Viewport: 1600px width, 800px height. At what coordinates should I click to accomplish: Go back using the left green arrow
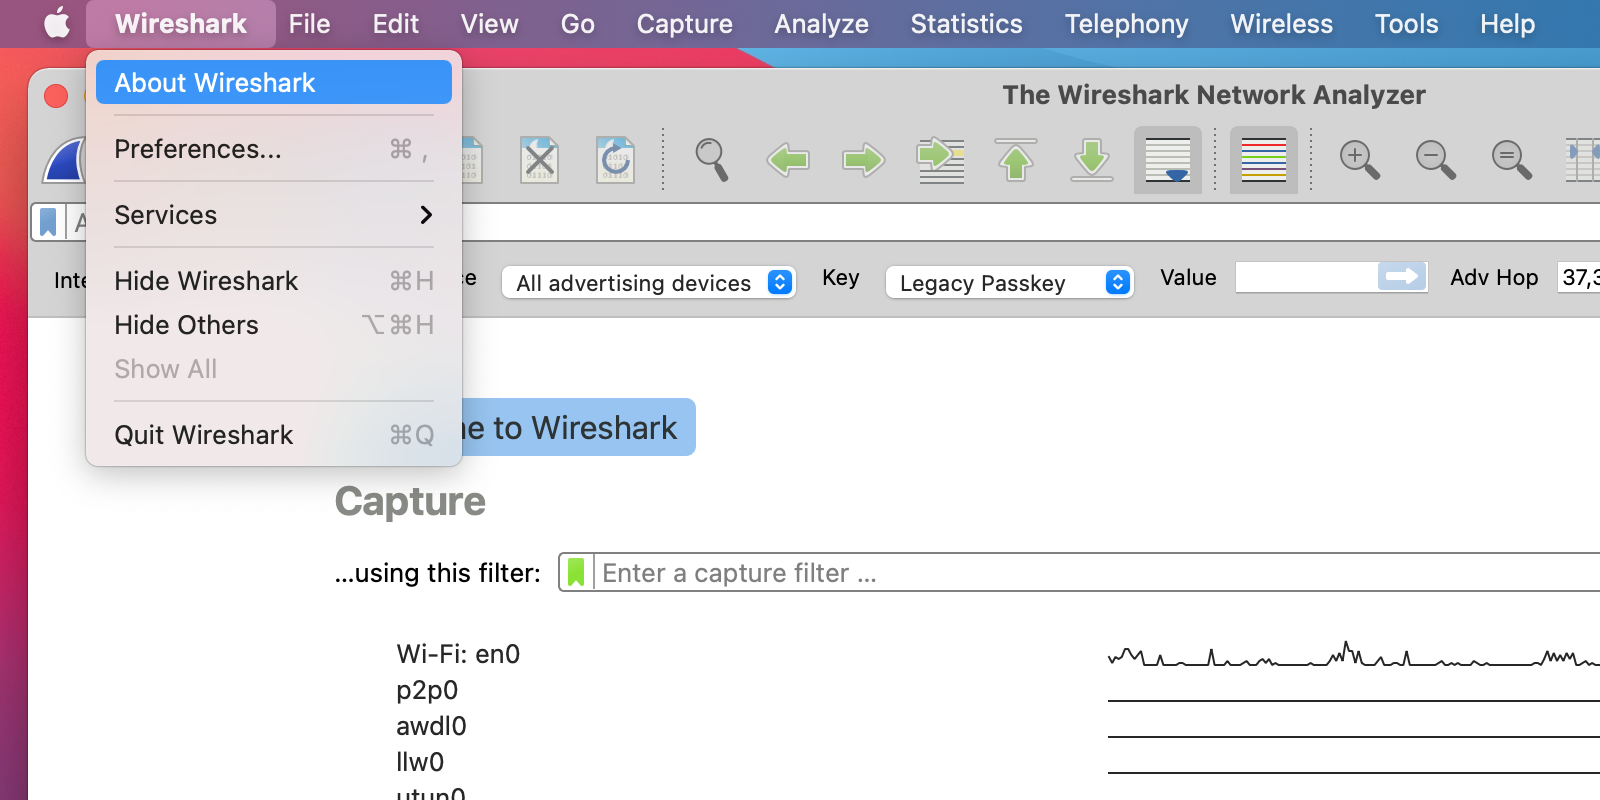click(x=788, y=160)
